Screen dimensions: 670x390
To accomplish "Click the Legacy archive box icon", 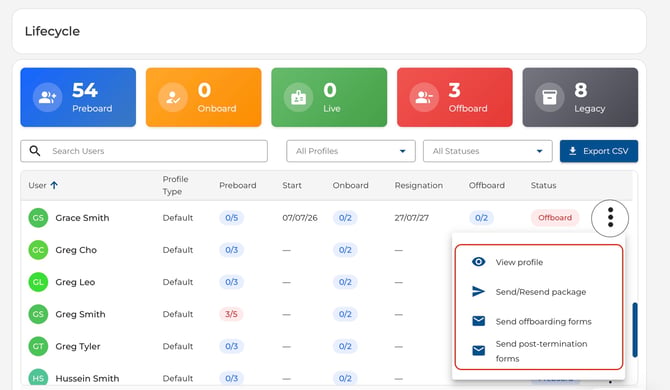I will tap(550, 97).
